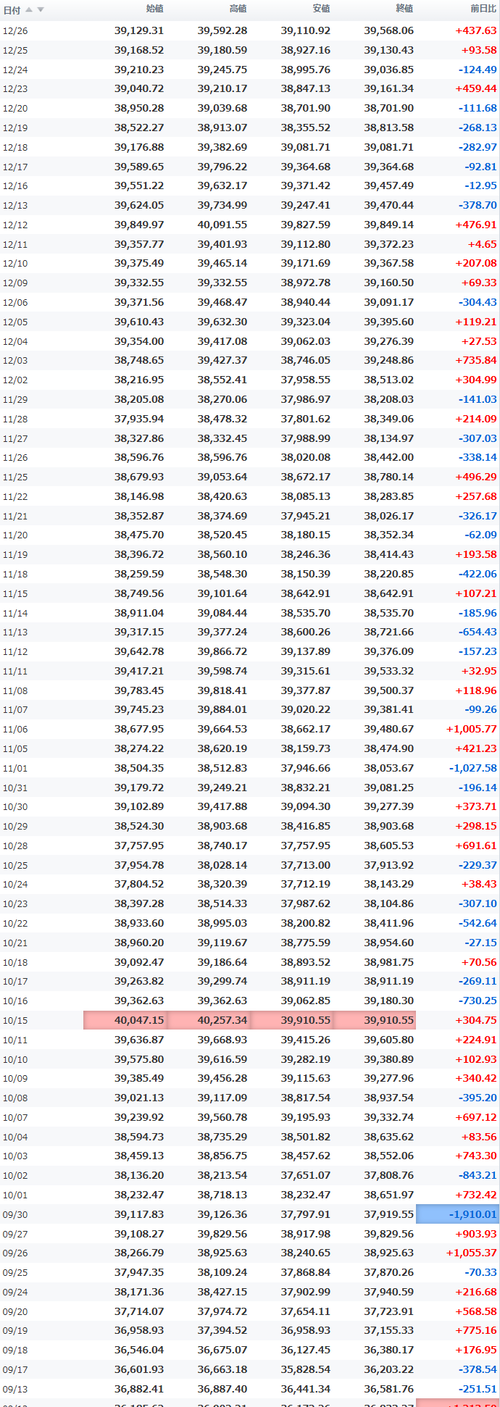The image size is (500, 1407).
Task: Select the 12/13 date cell
Action: 15,205
